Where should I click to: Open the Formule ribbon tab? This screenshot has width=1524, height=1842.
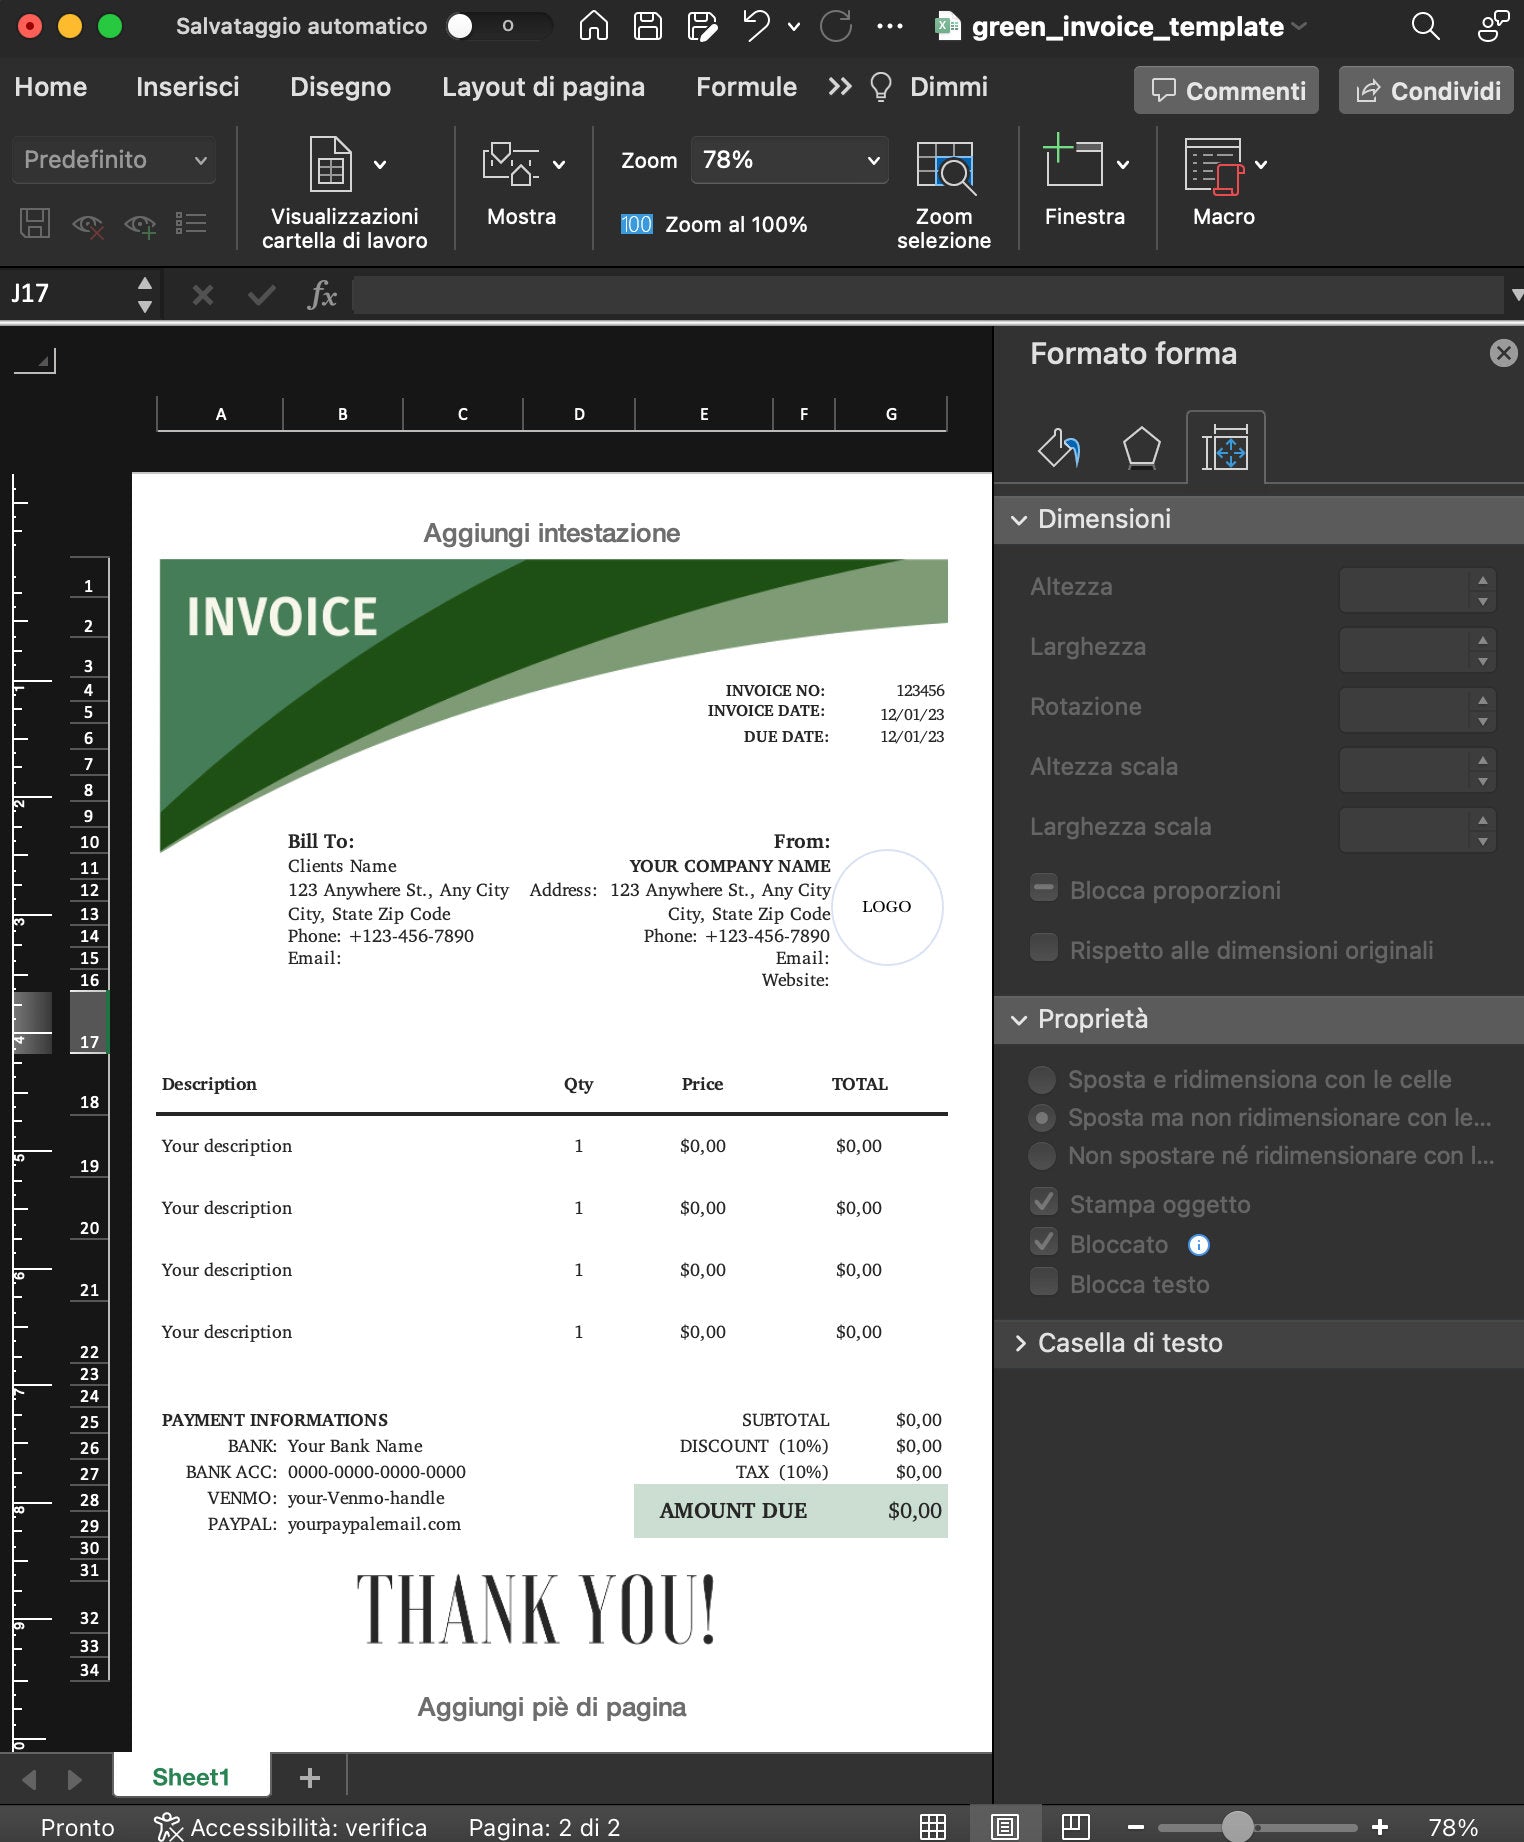pyautogui.click(x=746, y=87)
